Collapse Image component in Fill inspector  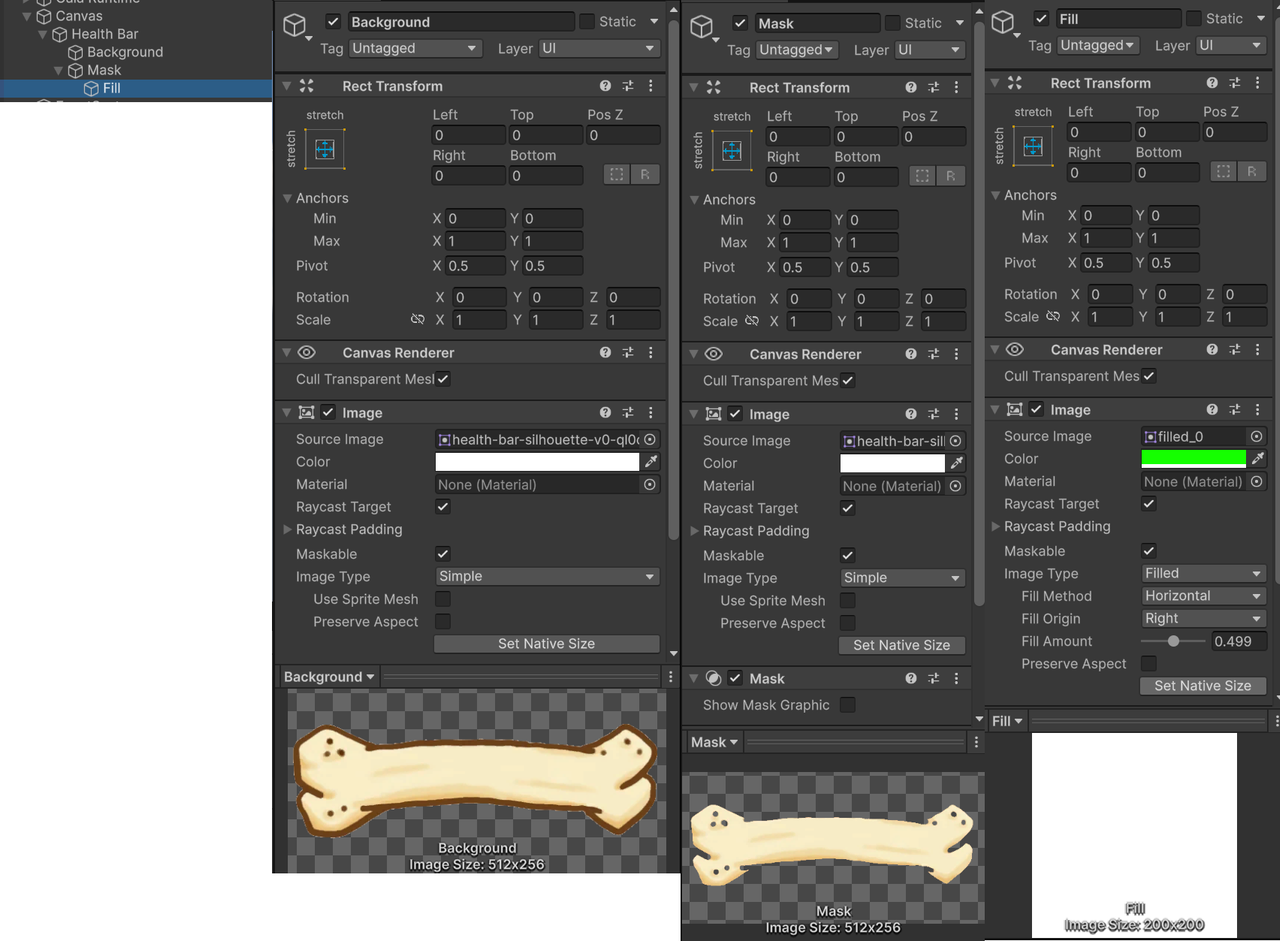tap(995, 410)
